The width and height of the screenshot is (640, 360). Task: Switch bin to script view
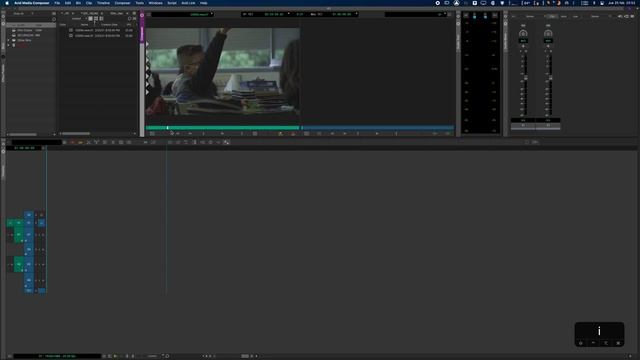pyautogui.click(x=101, y=18)
